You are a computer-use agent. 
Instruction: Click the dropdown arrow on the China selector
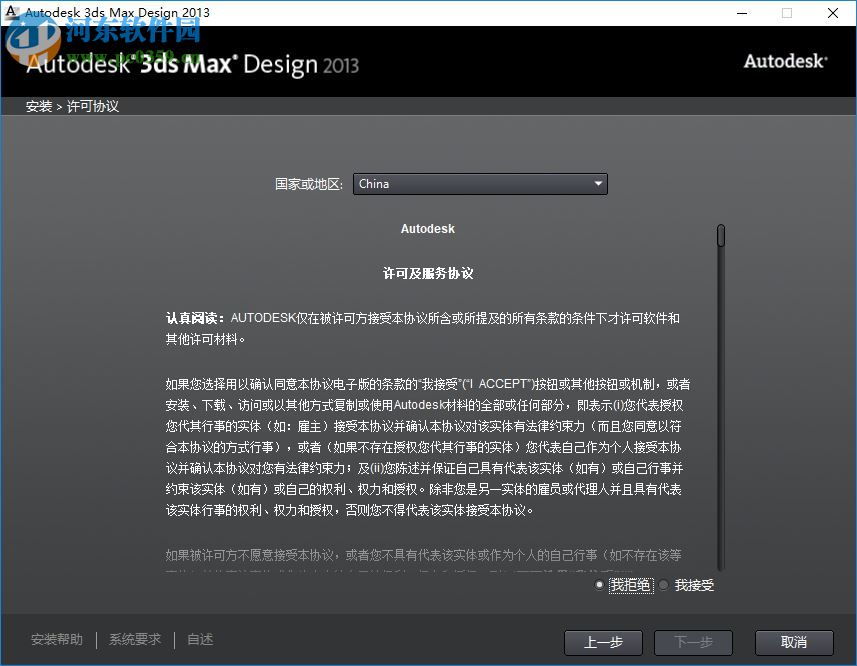598,184
